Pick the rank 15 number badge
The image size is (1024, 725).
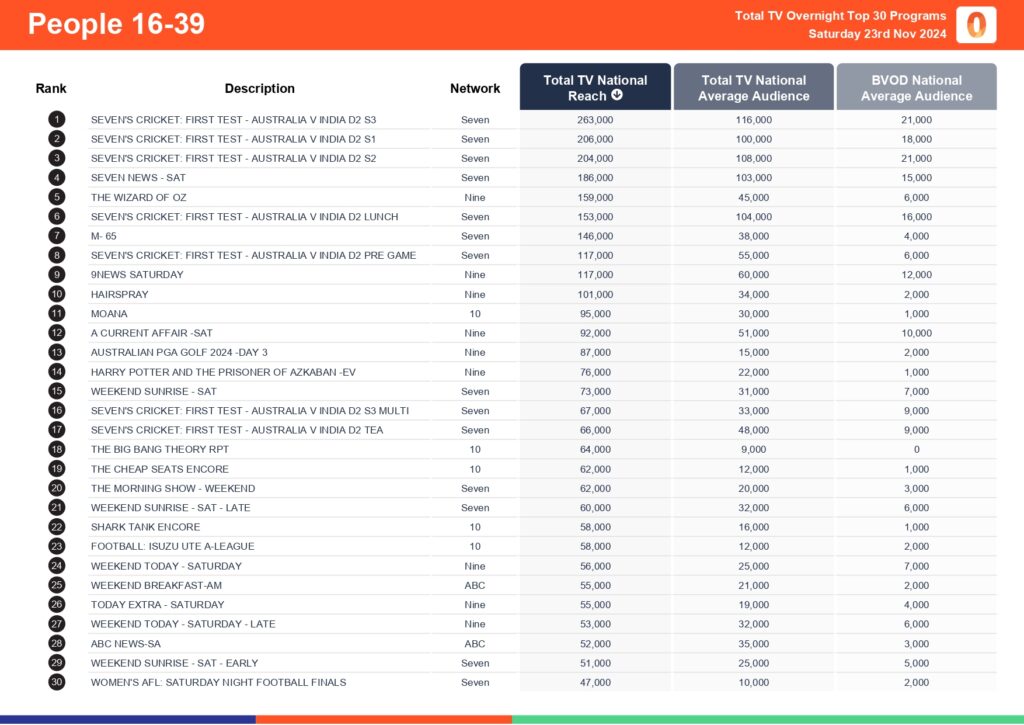click(57, 391)
